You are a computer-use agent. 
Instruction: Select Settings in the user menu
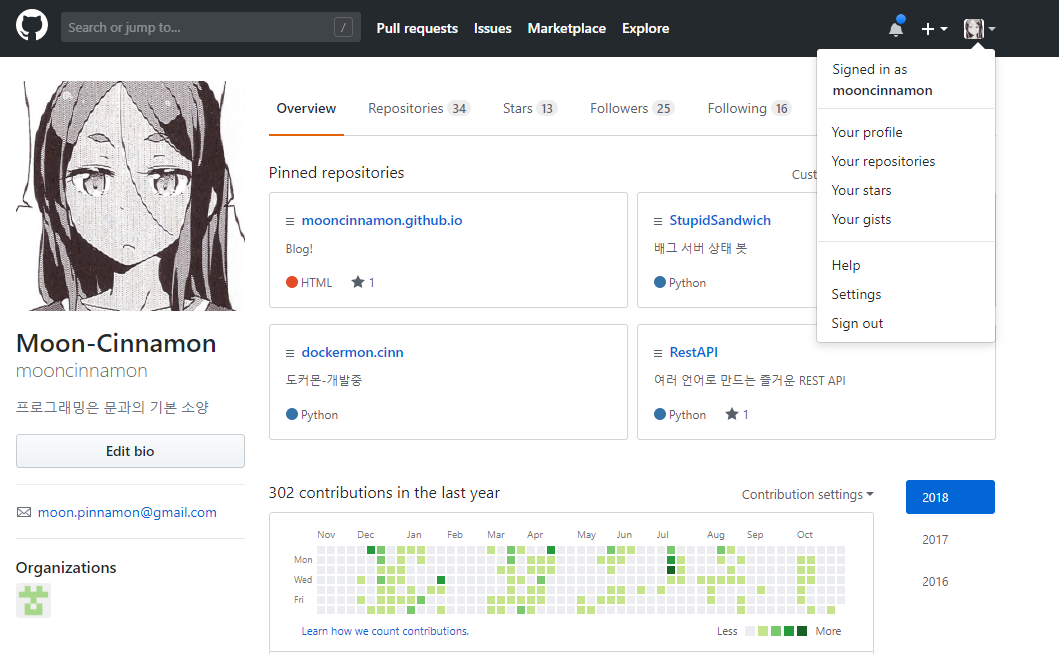pyautogui.click(x=856, y=294)
